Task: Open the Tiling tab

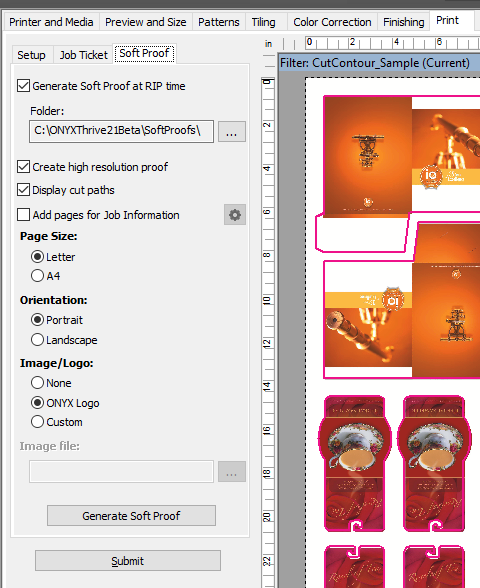Action: (263, 22)
